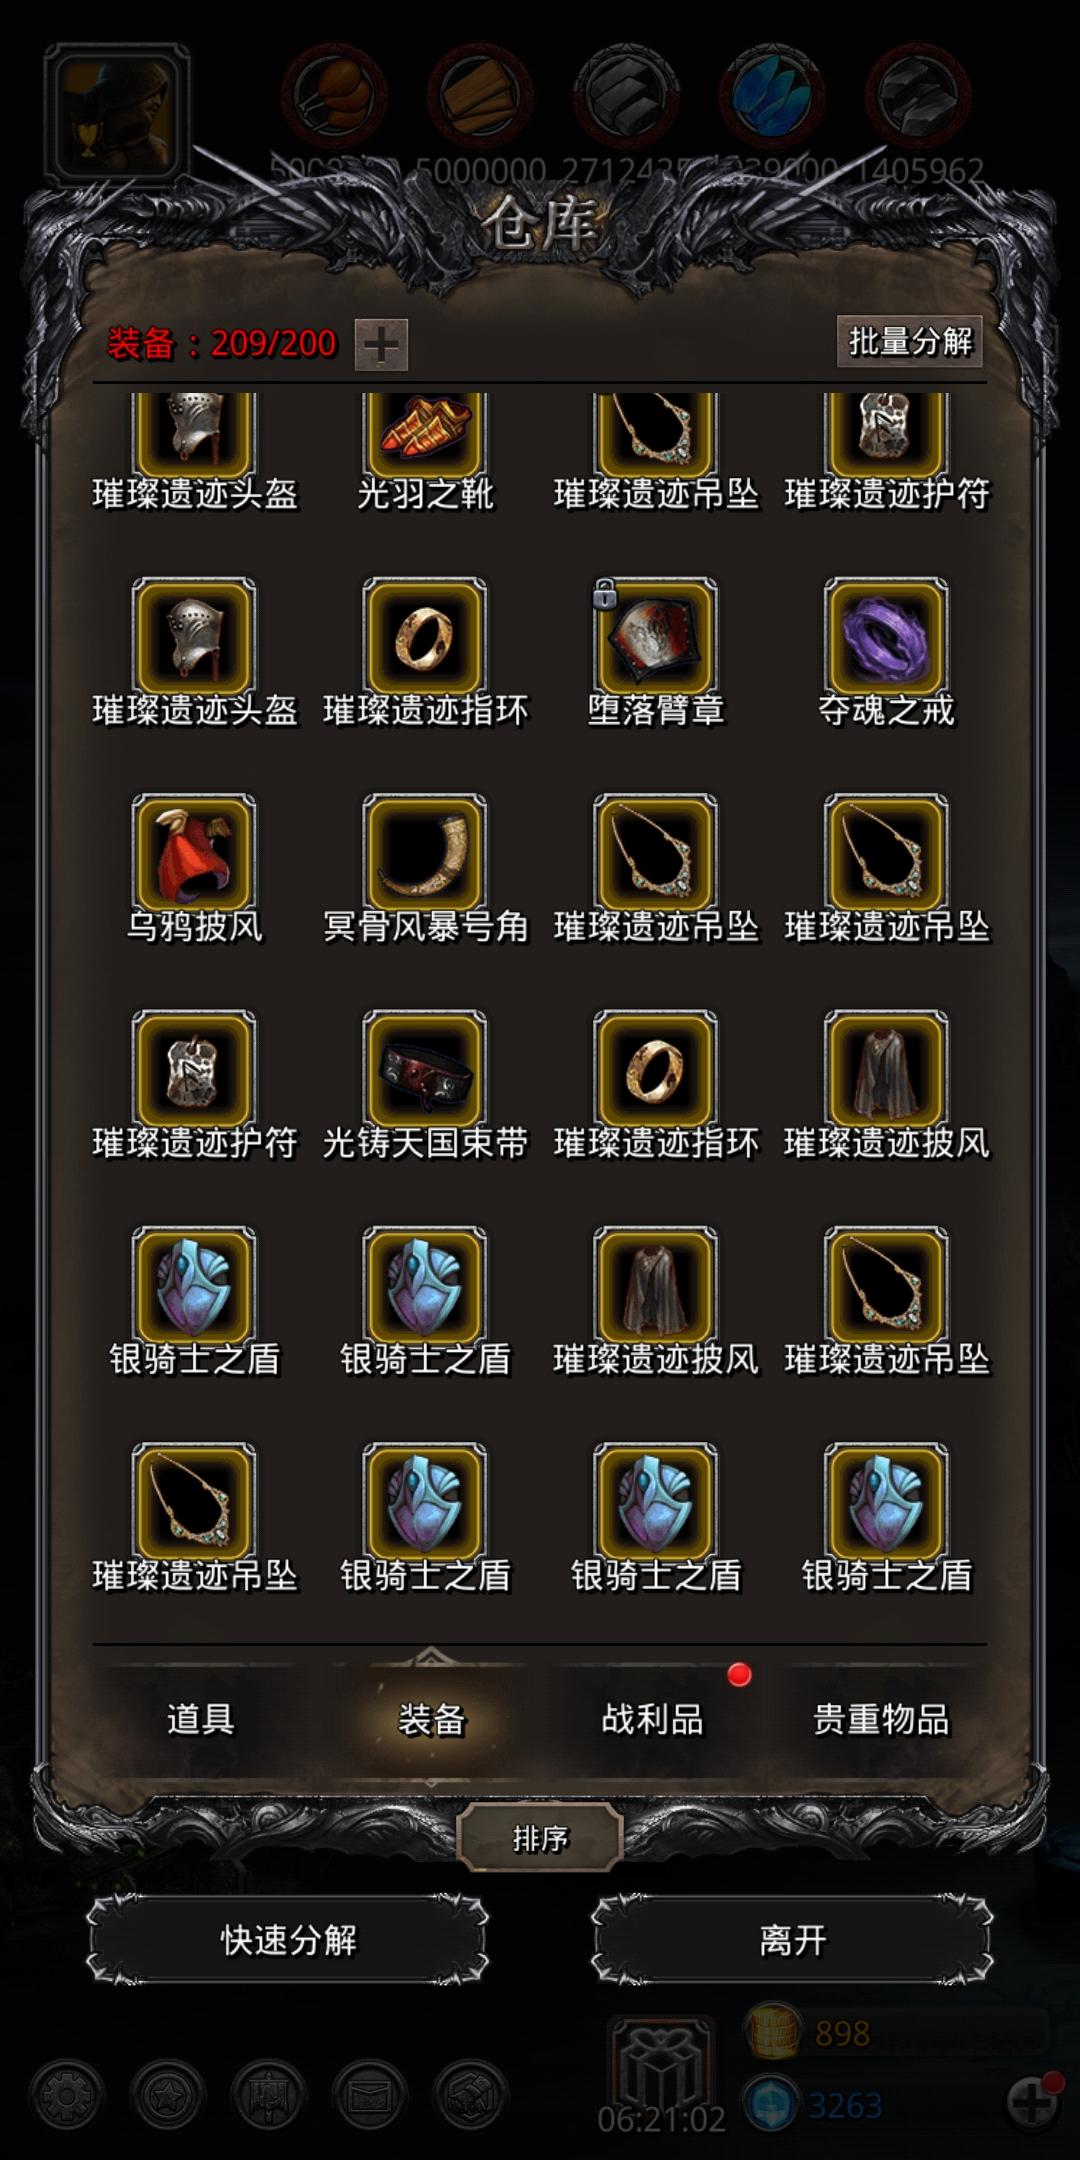Open the hooded character portrait

[x=117, y=115]
